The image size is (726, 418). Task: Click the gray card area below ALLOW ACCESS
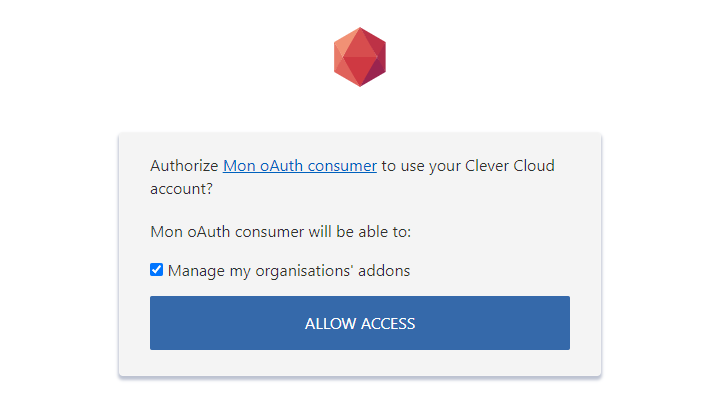(x=360, y=362)
